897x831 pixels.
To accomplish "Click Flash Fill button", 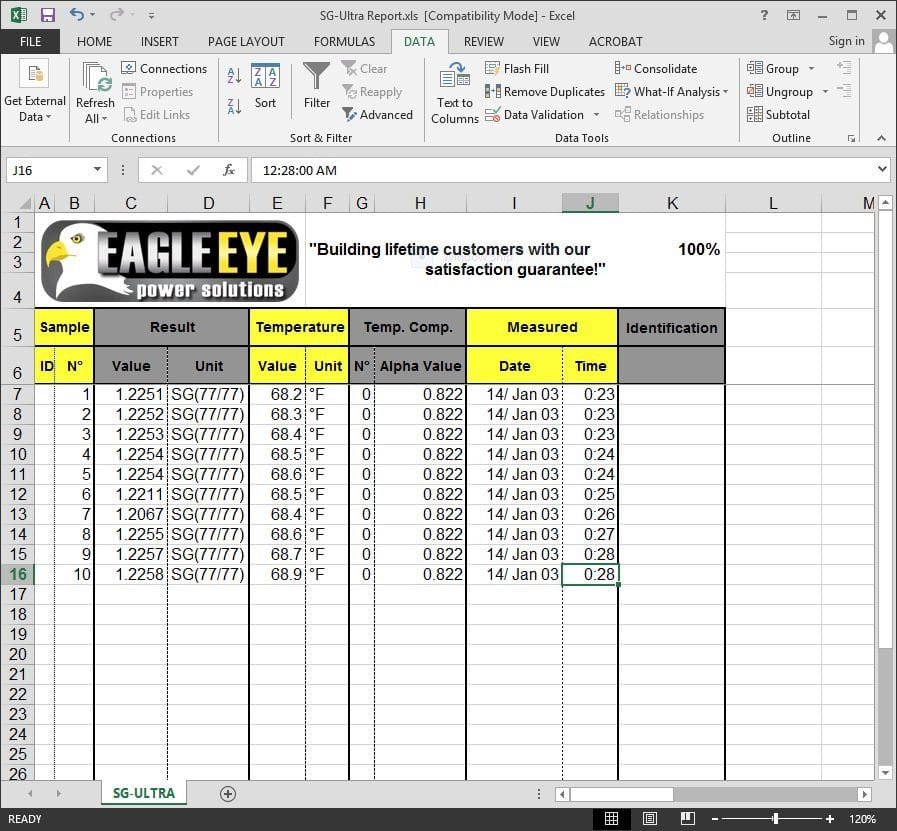I will click(517, 69).
